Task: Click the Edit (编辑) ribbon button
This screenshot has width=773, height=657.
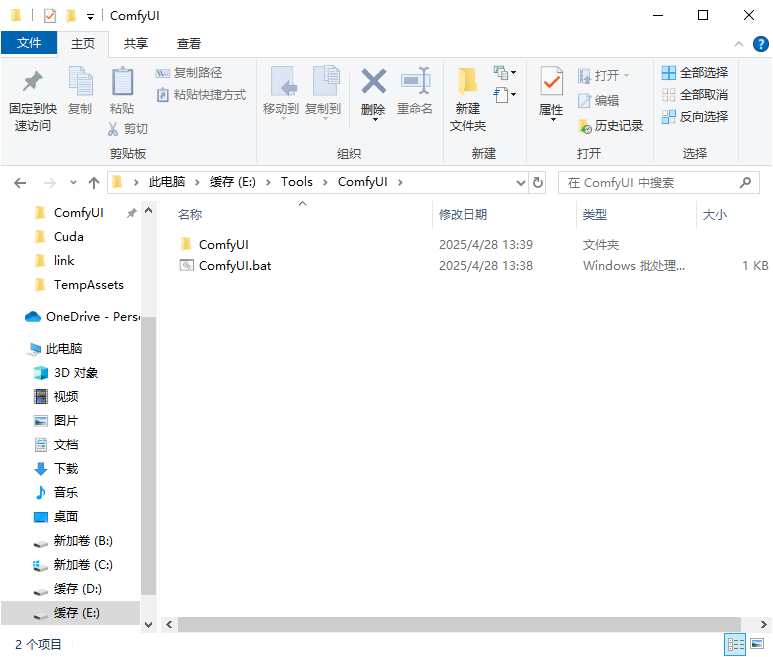Action: click(598, 101)
